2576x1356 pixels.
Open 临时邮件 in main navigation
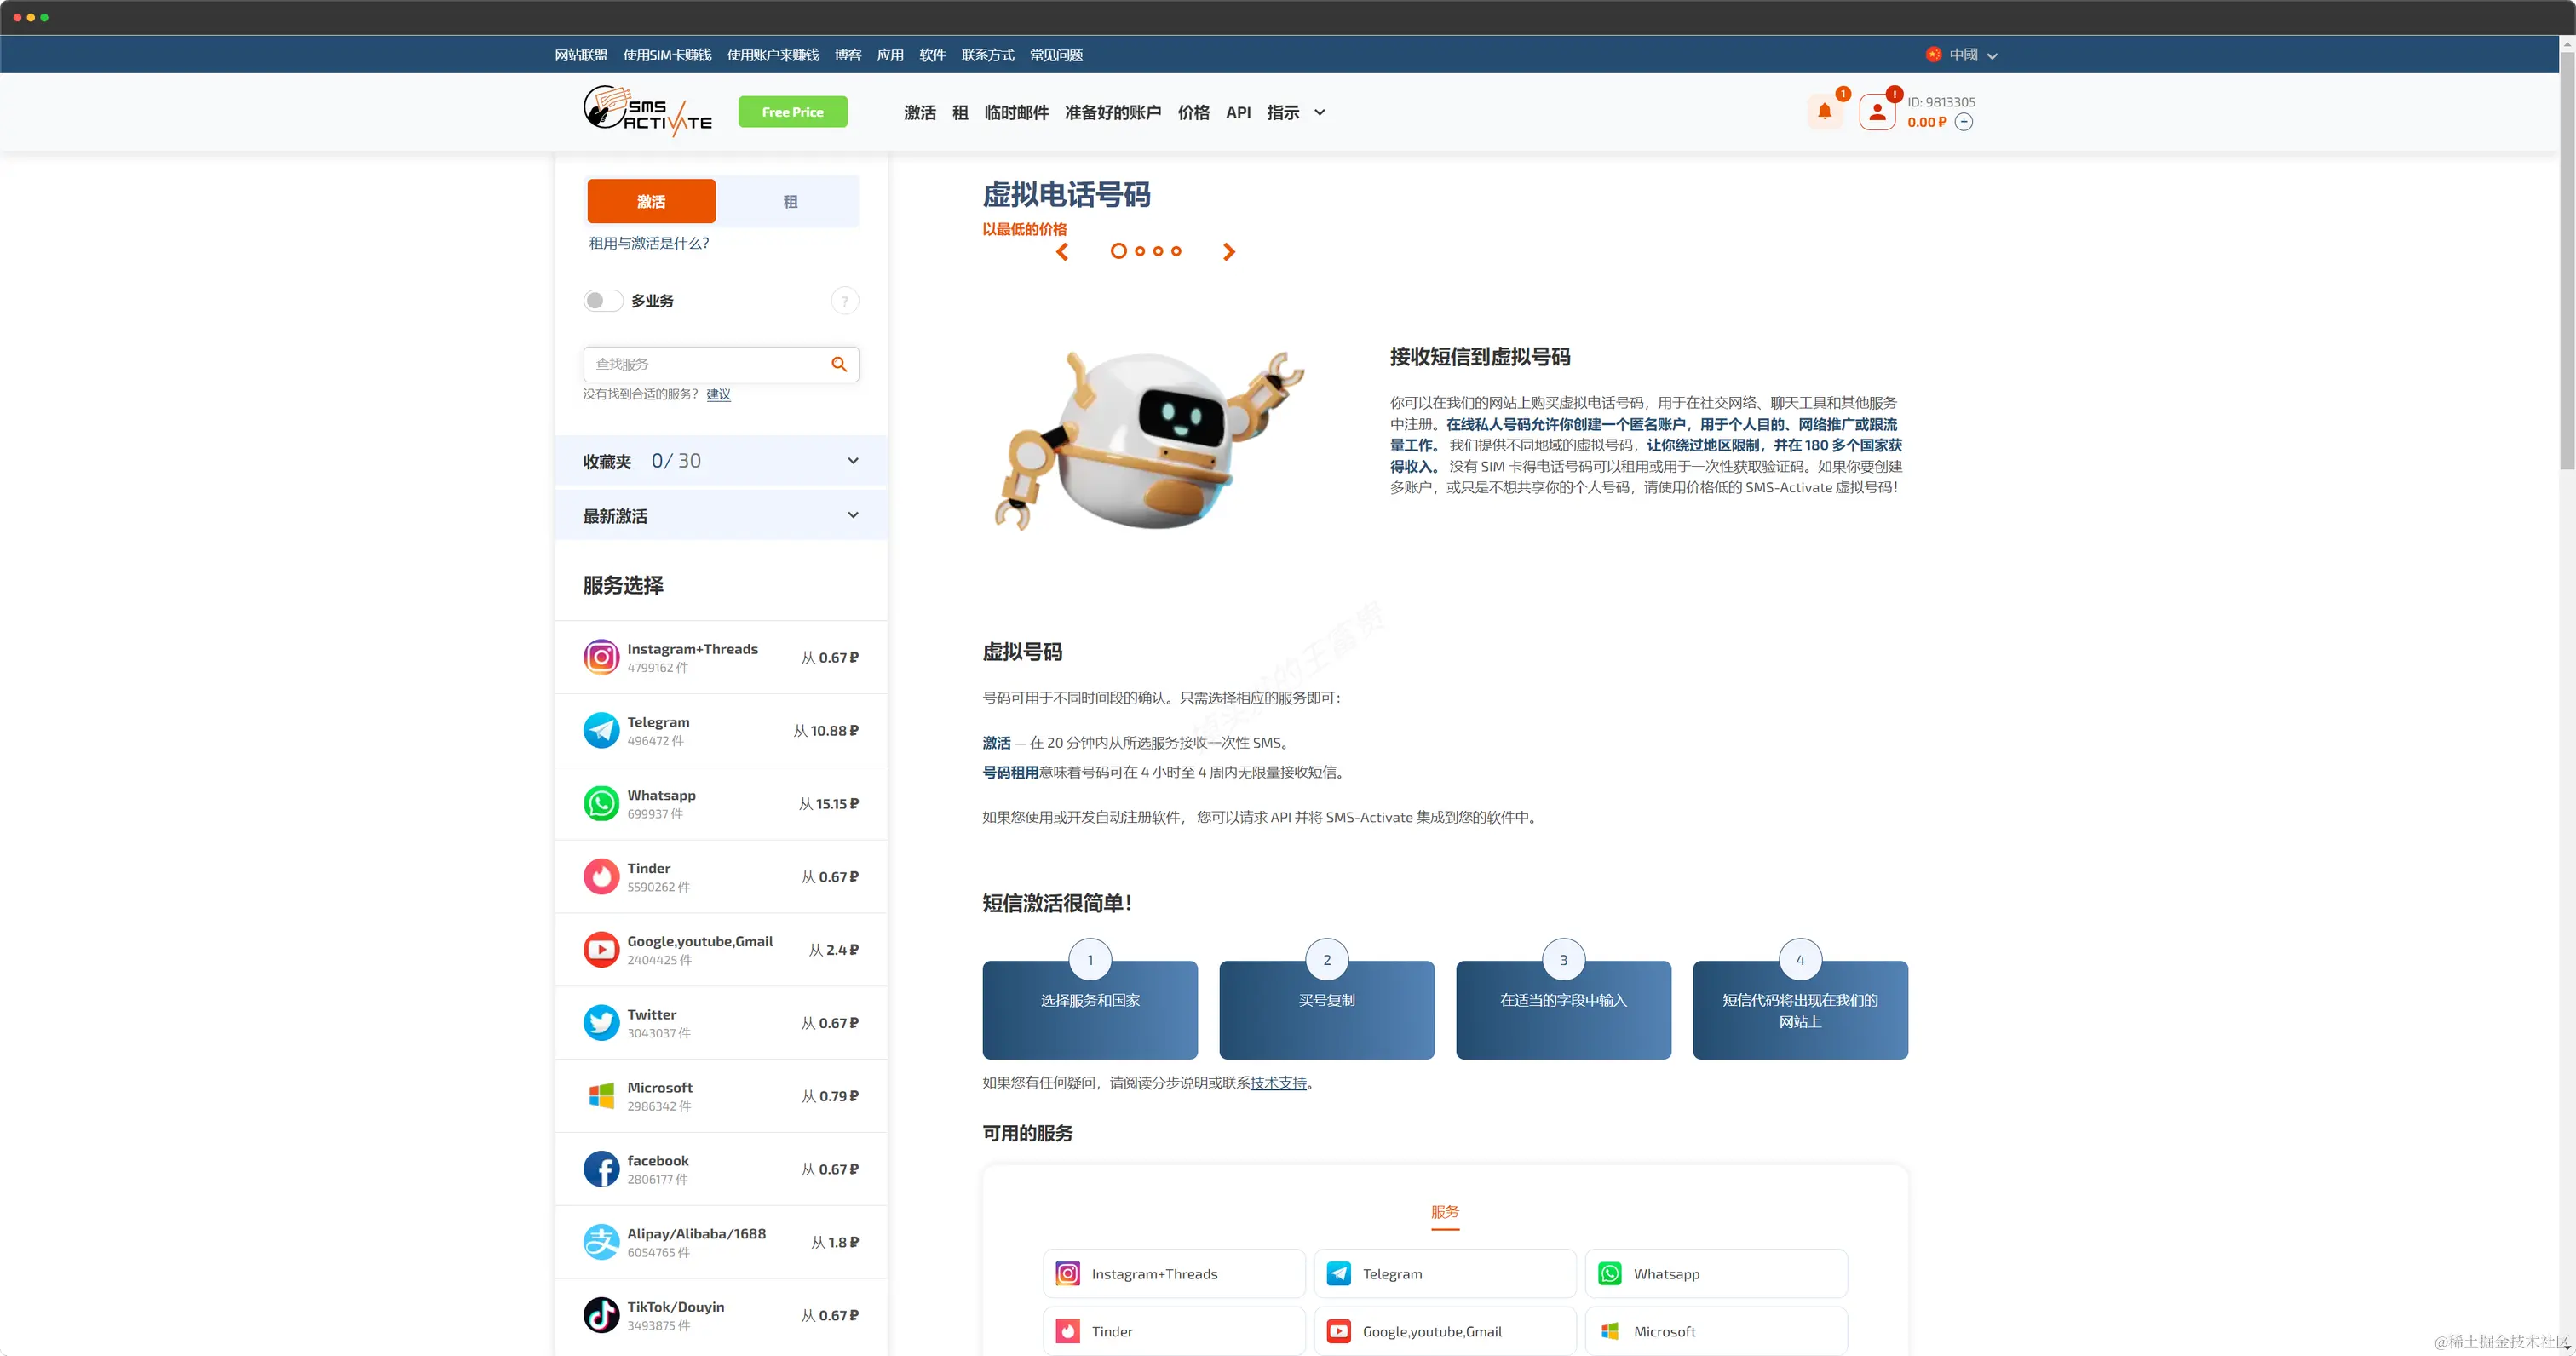click(1016, 113)
